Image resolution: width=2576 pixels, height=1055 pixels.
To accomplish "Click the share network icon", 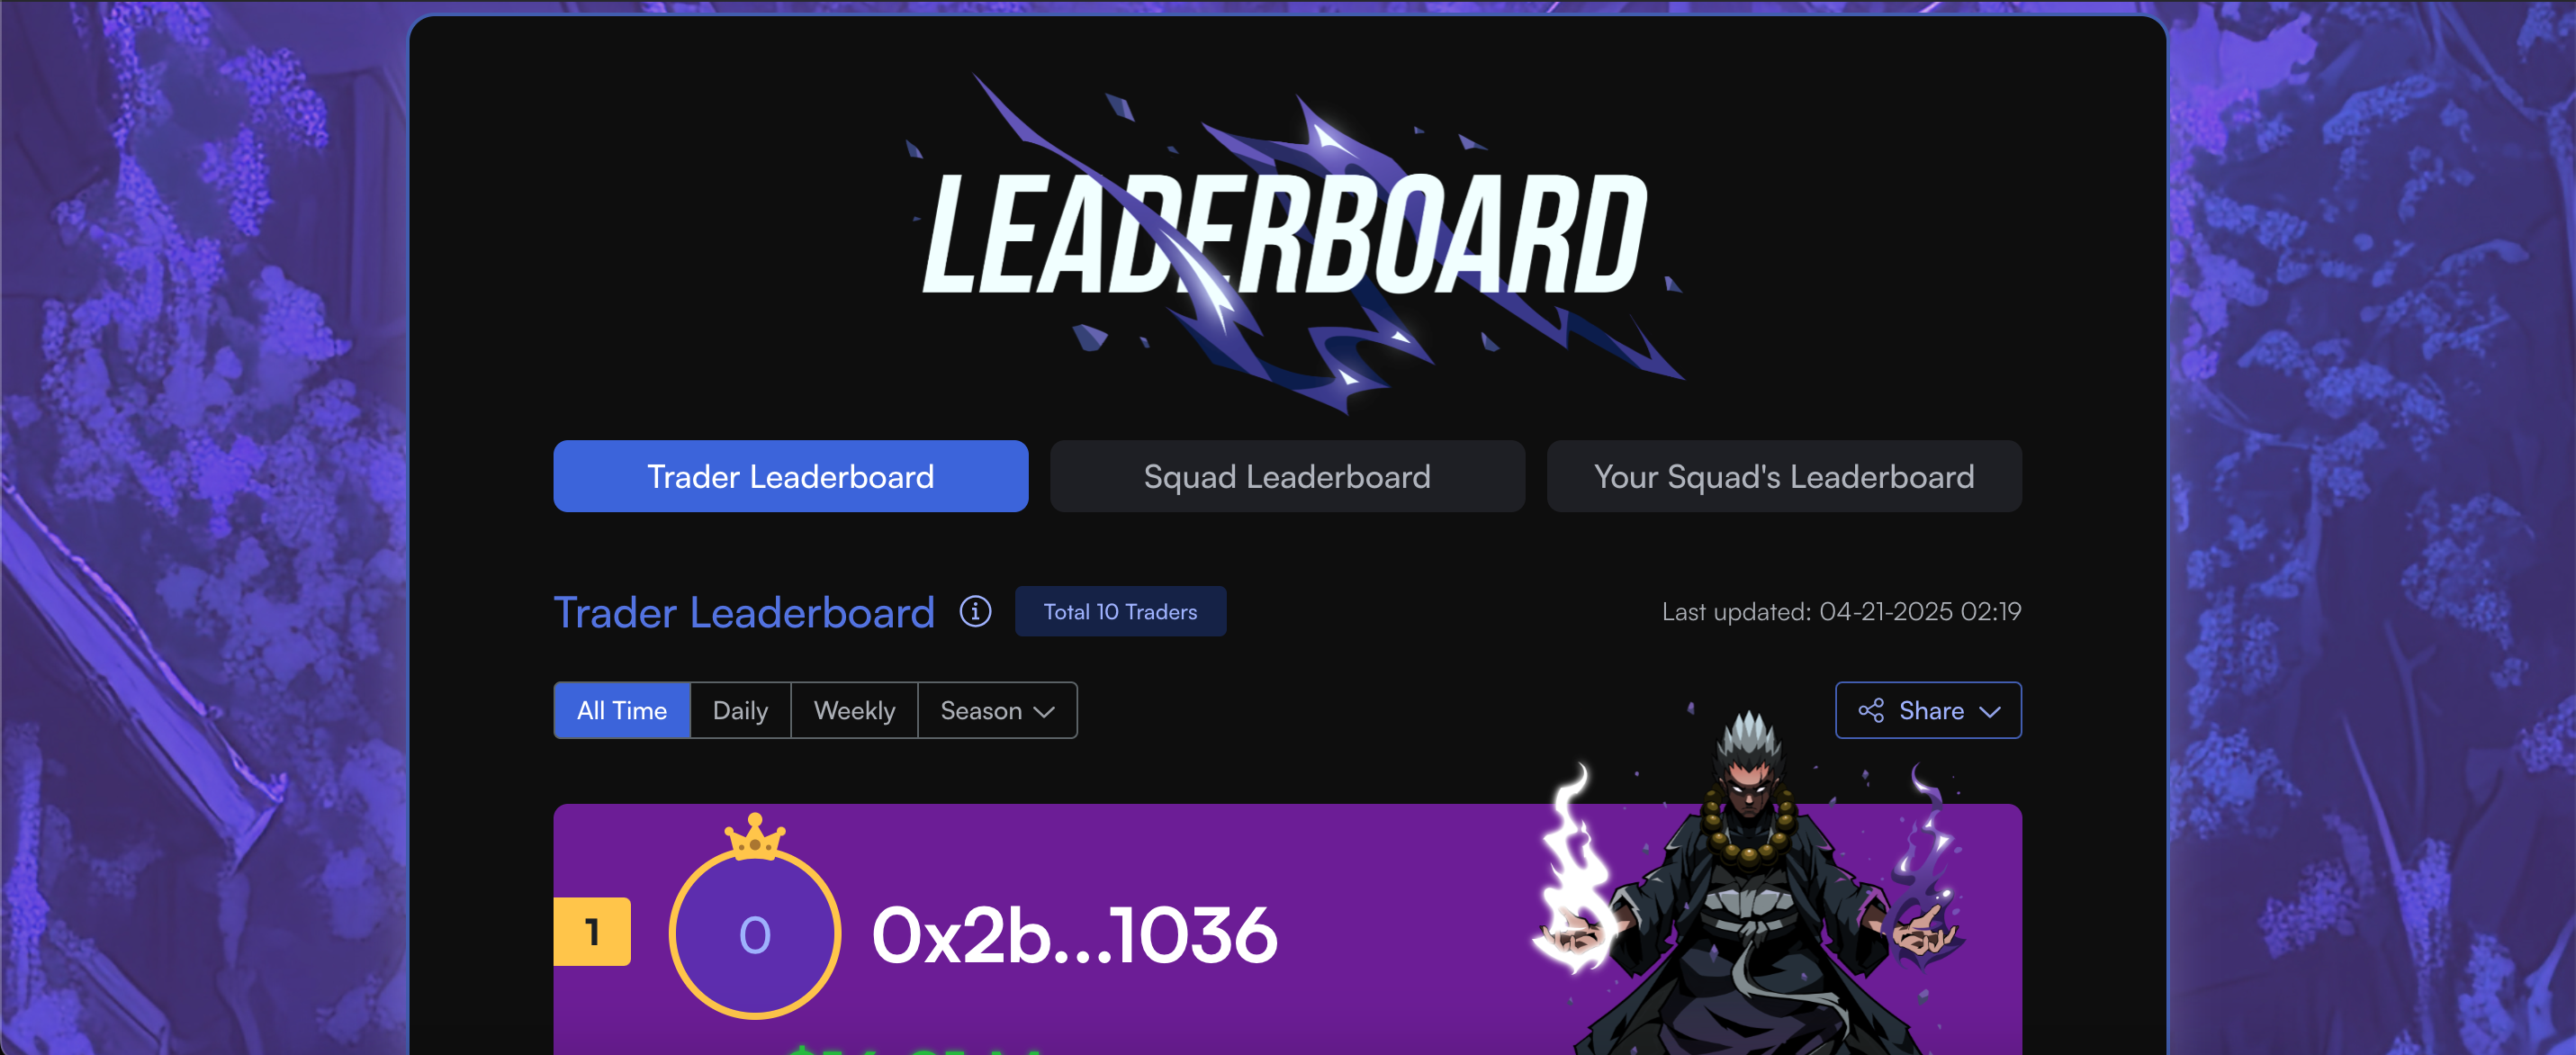I will pos(1871,710).
